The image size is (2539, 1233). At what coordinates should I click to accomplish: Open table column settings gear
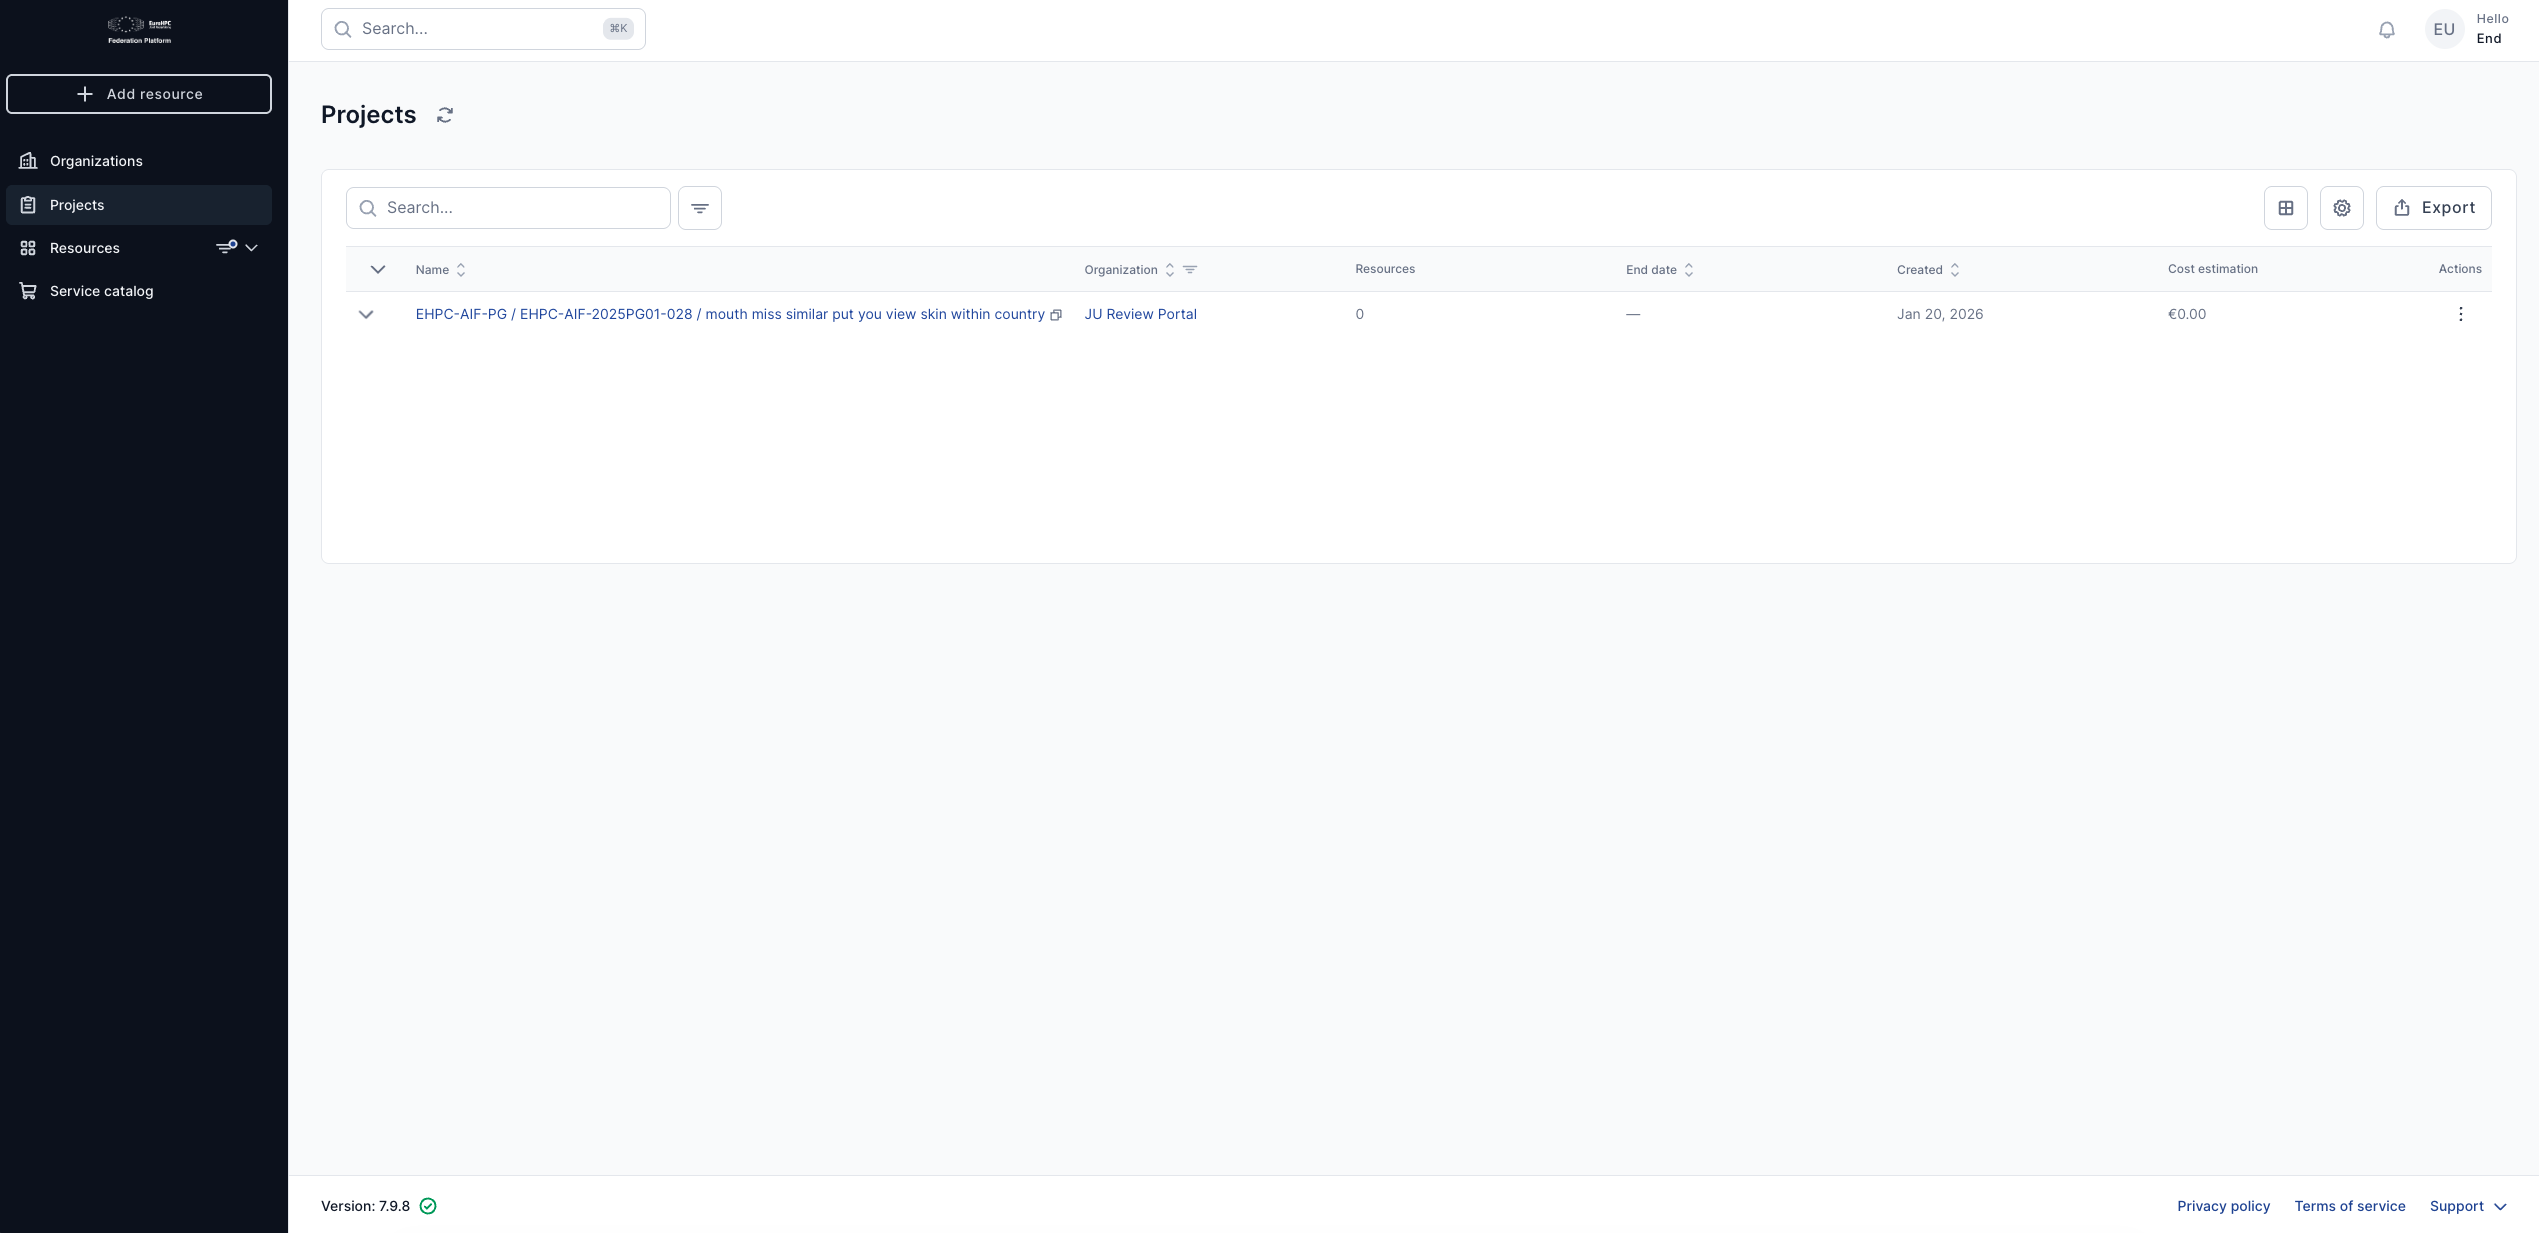(2341, 208)
